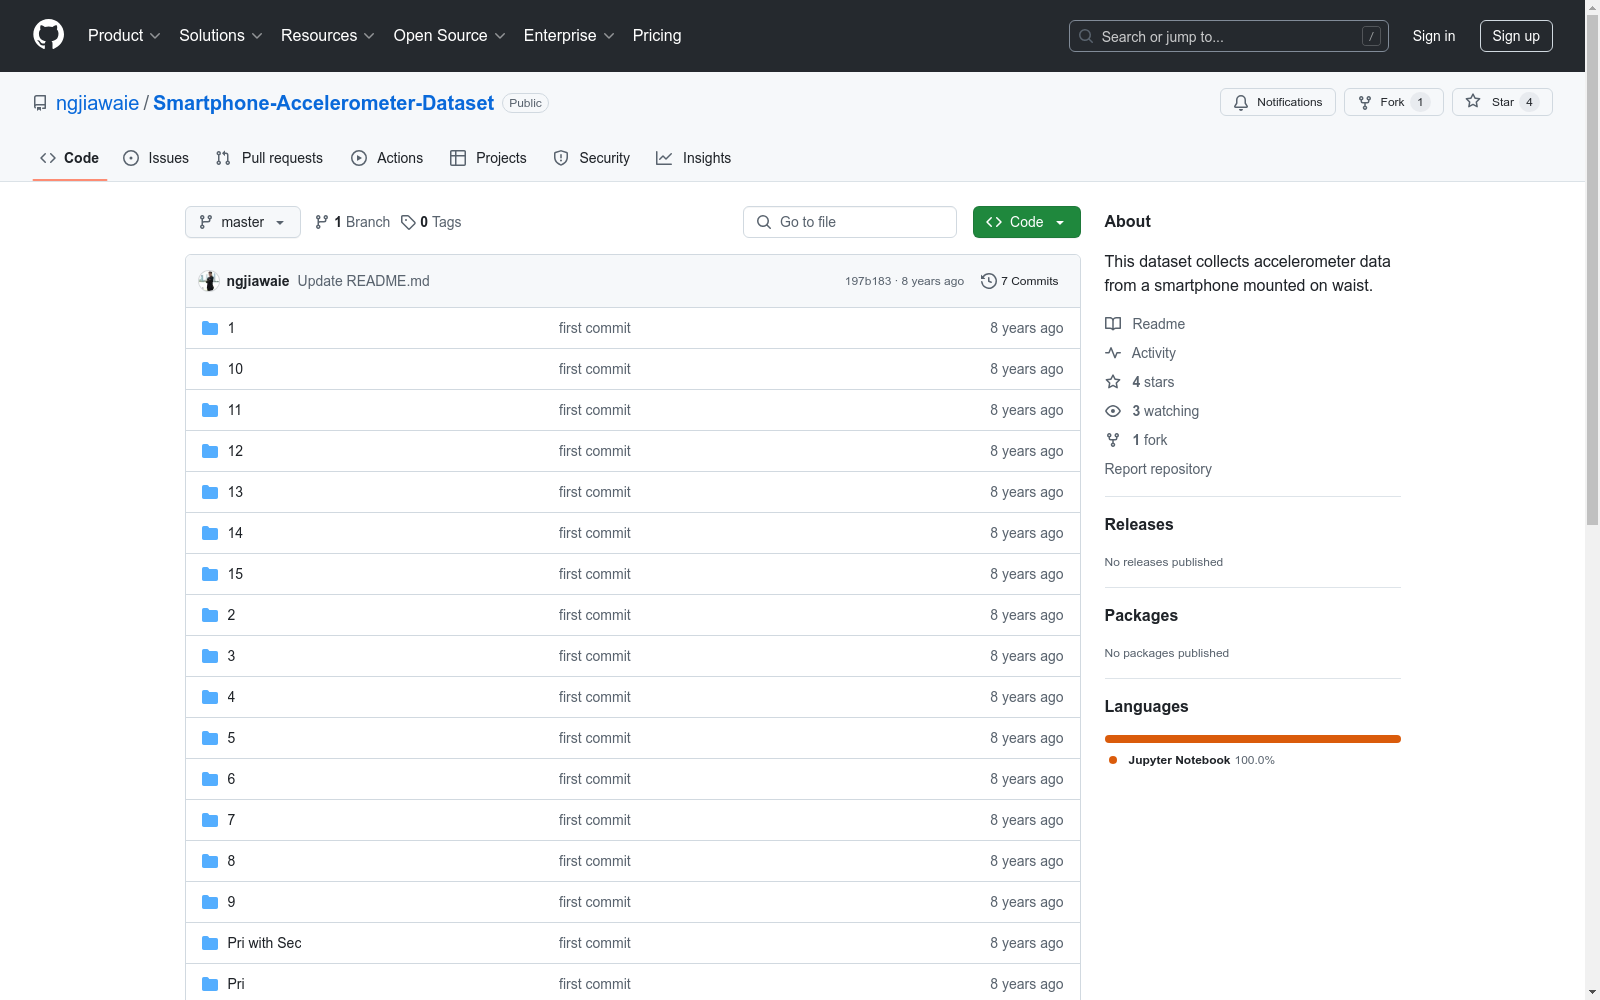The image size is (1600, 1000).
Task: Click the Security shield icon
Action: click(x=561, y=158)
